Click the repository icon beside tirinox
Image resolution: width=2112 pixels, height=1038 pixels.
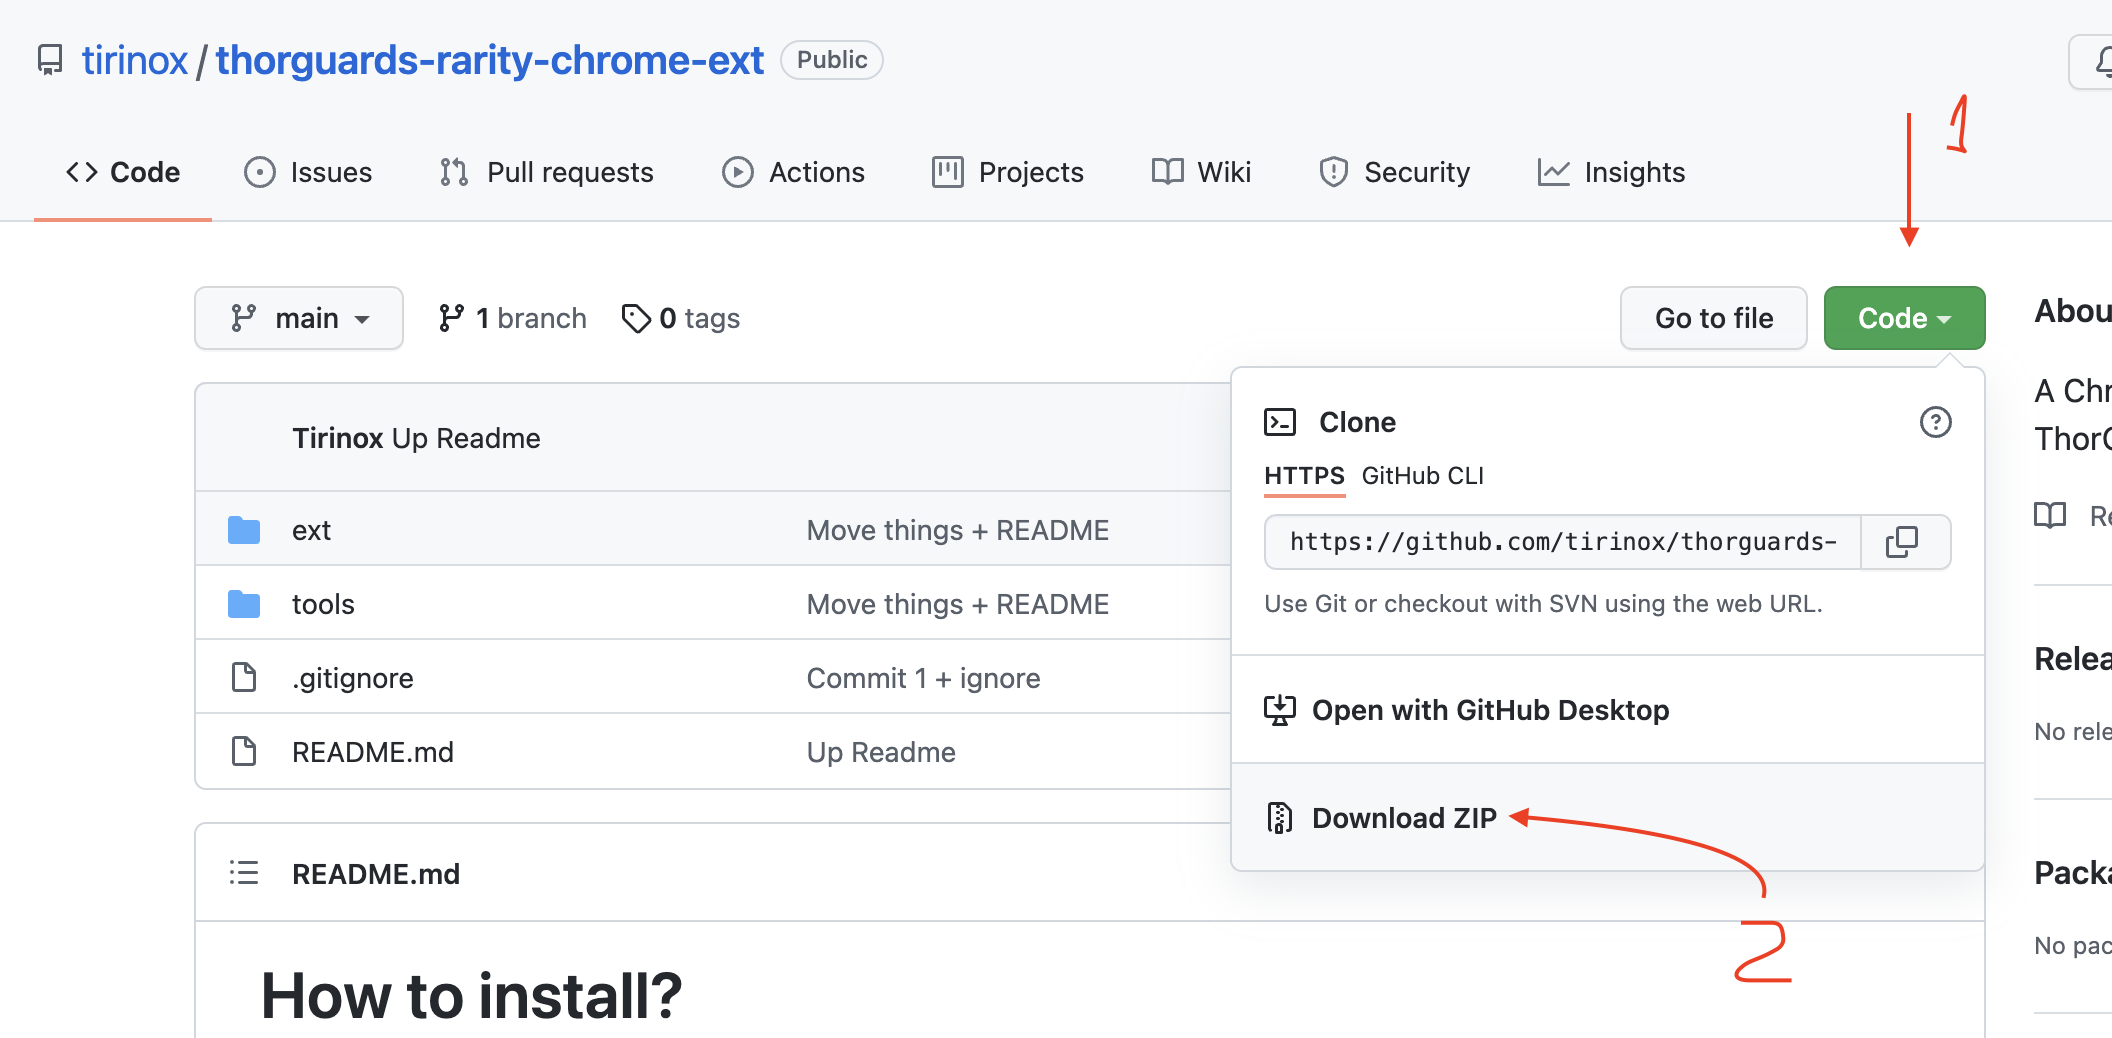pyautogui.click(x=50, y=60)
